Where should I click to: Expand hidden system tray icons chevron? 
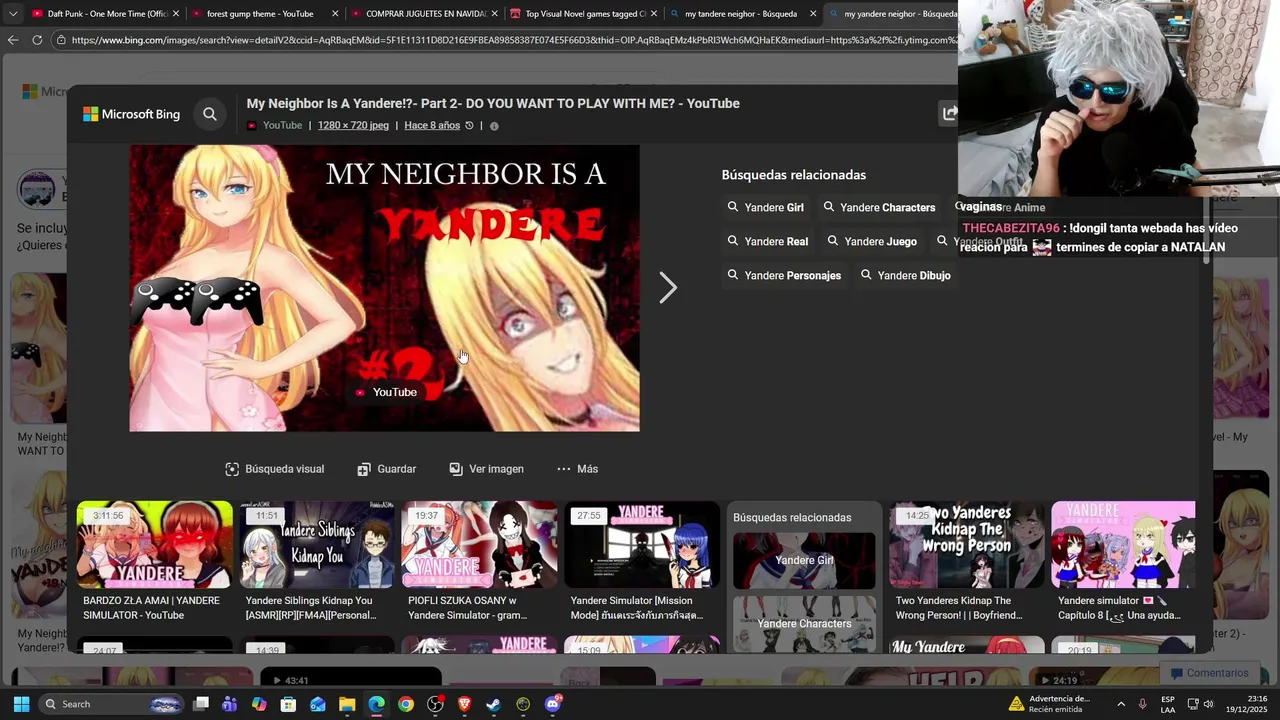coord(1121,704)
